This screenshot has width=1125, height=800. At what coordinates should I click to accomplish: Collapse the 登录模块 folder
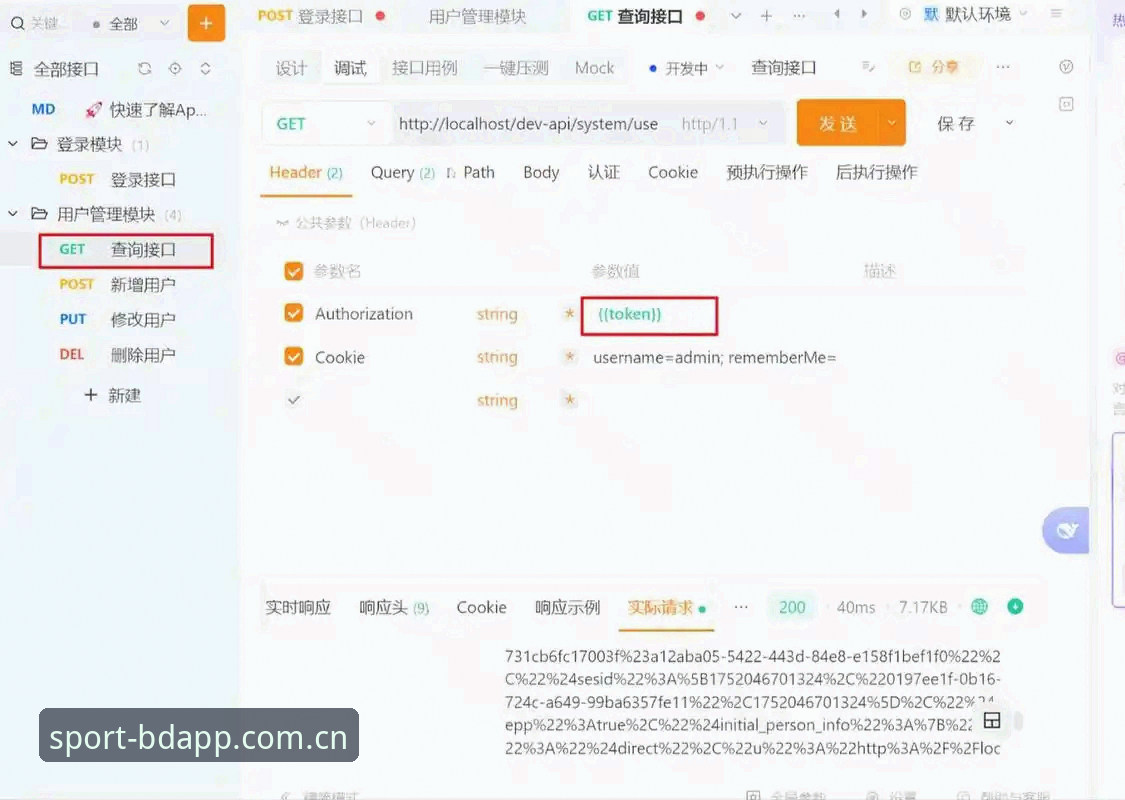tap(13, 144)
